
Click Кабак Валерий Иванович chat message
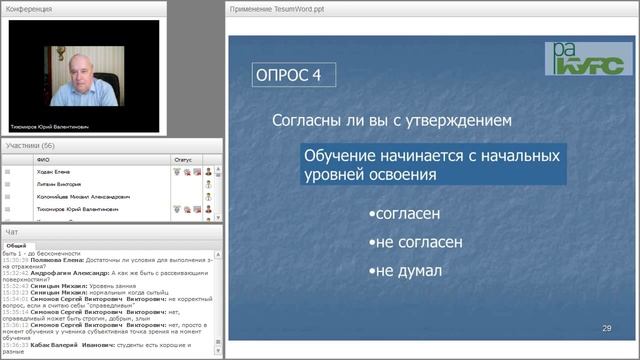pyautogui.click(x=97, y=348)
